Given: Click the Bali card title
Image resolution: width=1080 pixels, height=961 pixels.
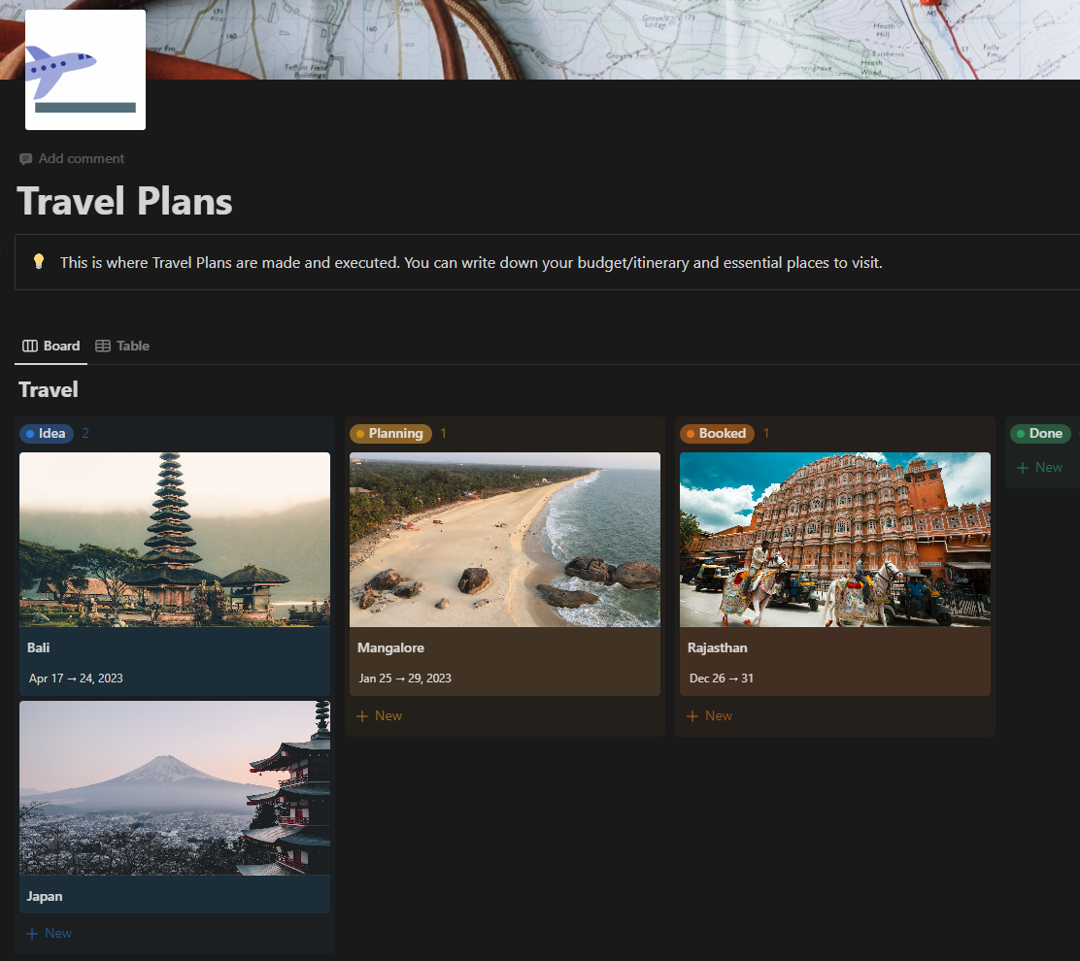Looking at the screenshot, I should click(39, 648).
